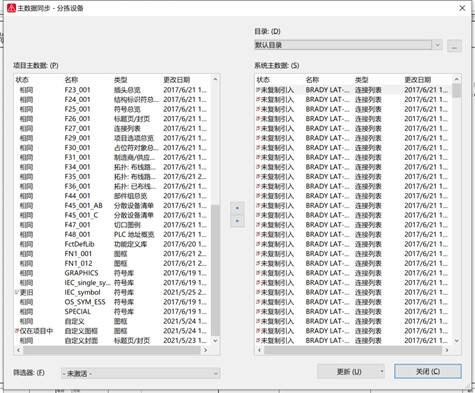
Task: Select the F23_001 row
Action: 113,90
